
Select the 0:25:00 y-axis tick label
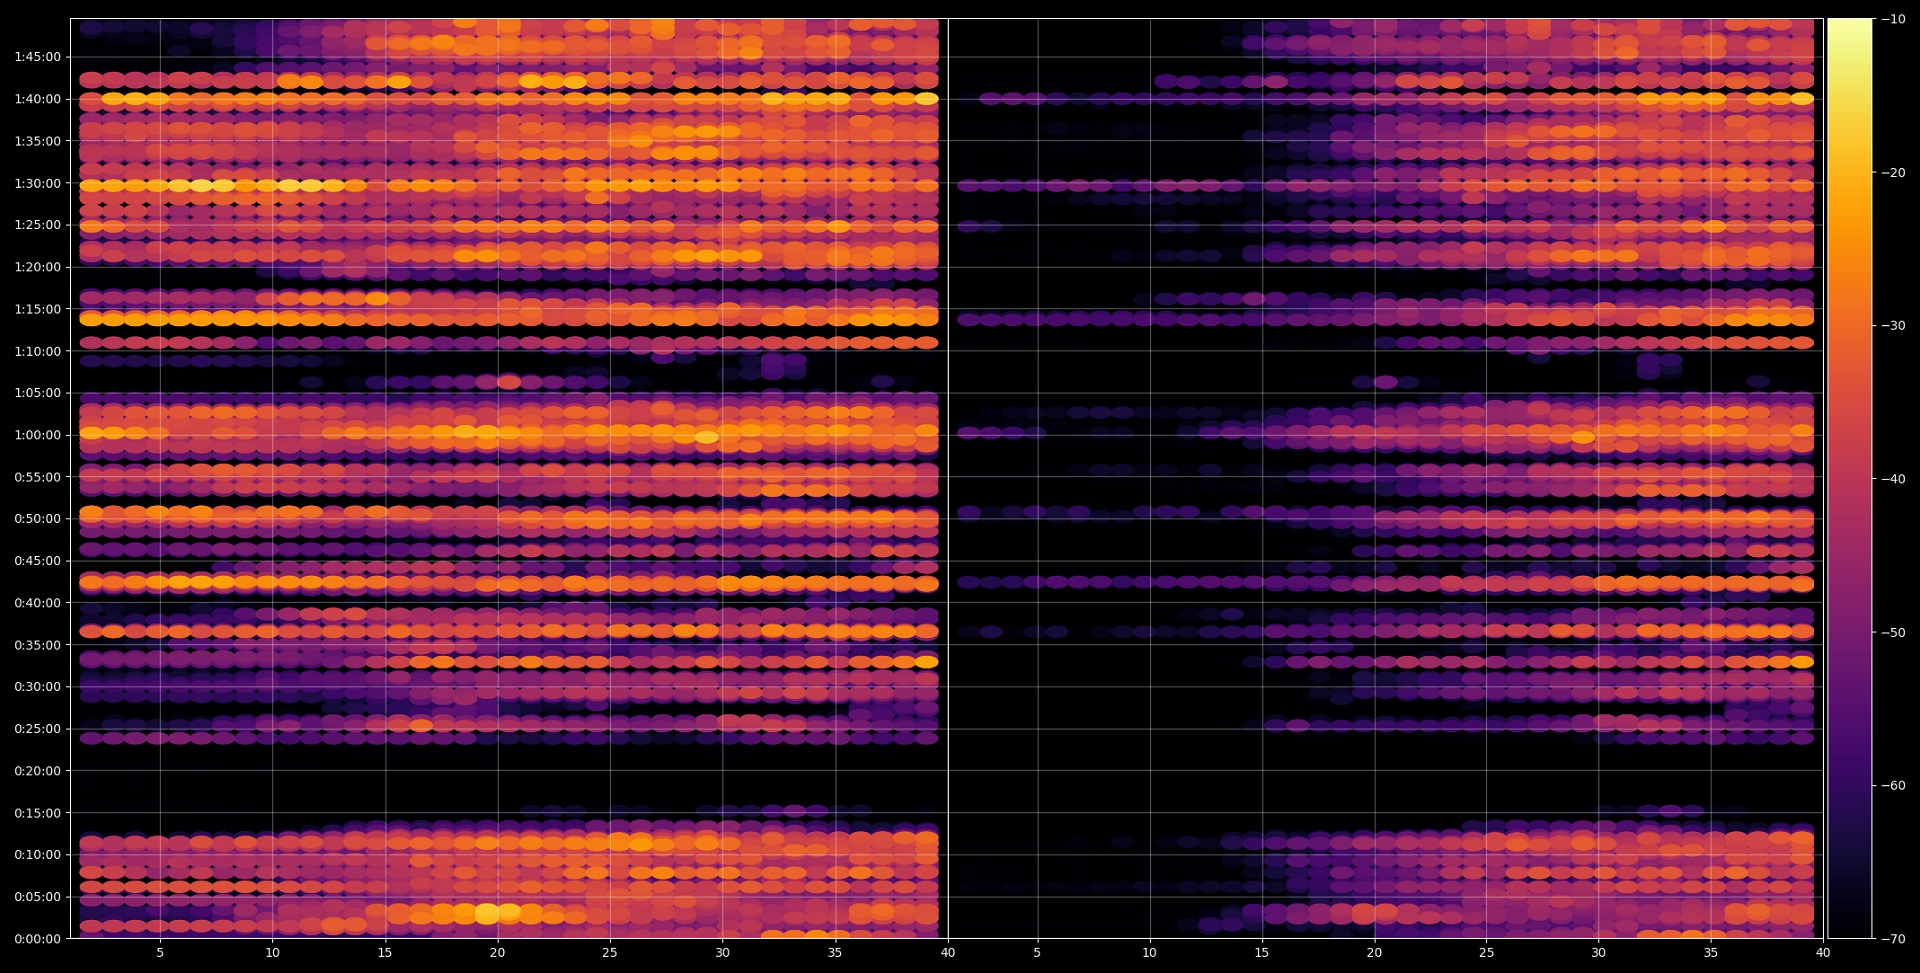37,729
